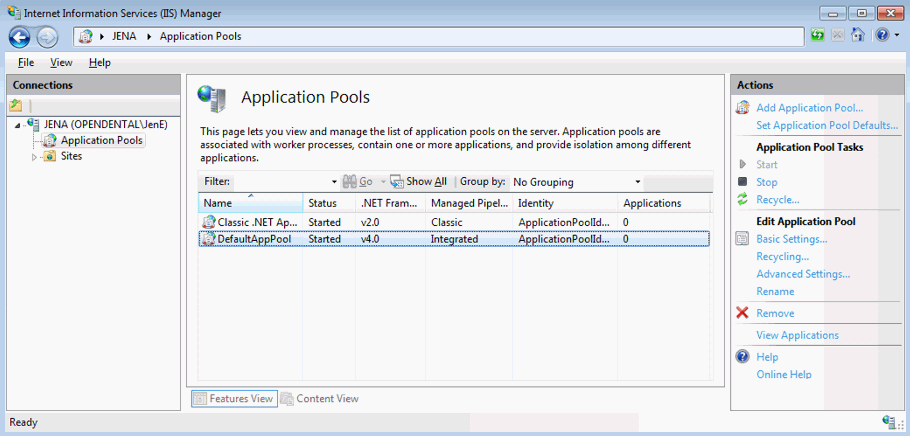Select the JENA (OPENDENTAL\JenE) tree node
Screen dimensions: 910x436
click(105, 124)
